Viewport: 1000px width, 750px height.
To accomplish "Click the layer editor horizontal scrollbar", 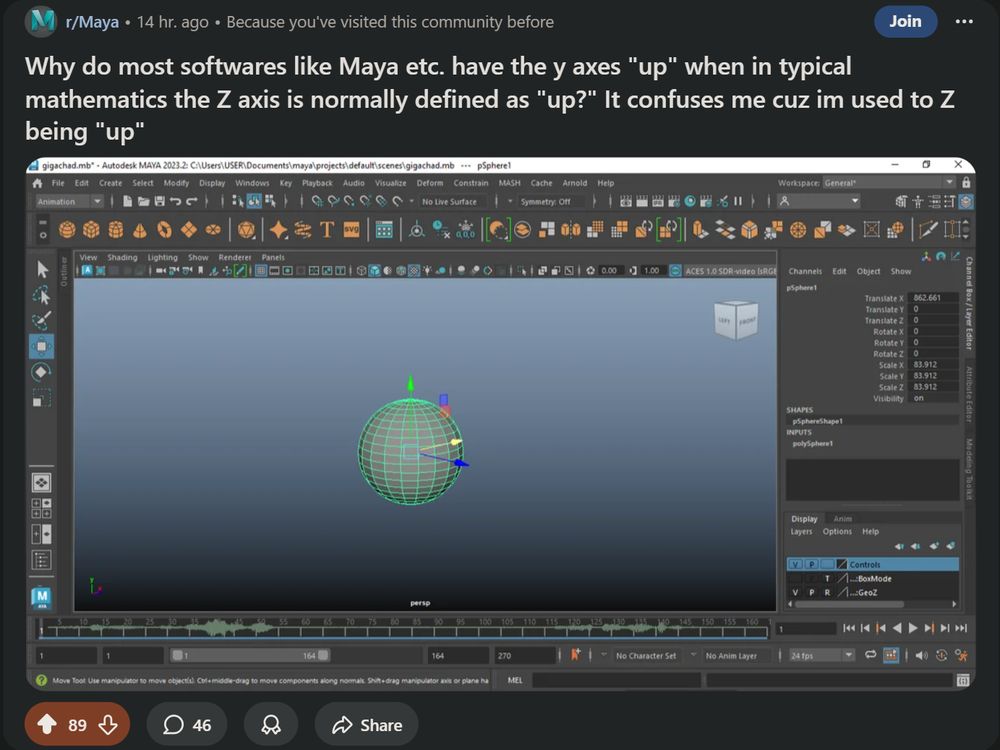I will tap(849, 604).
